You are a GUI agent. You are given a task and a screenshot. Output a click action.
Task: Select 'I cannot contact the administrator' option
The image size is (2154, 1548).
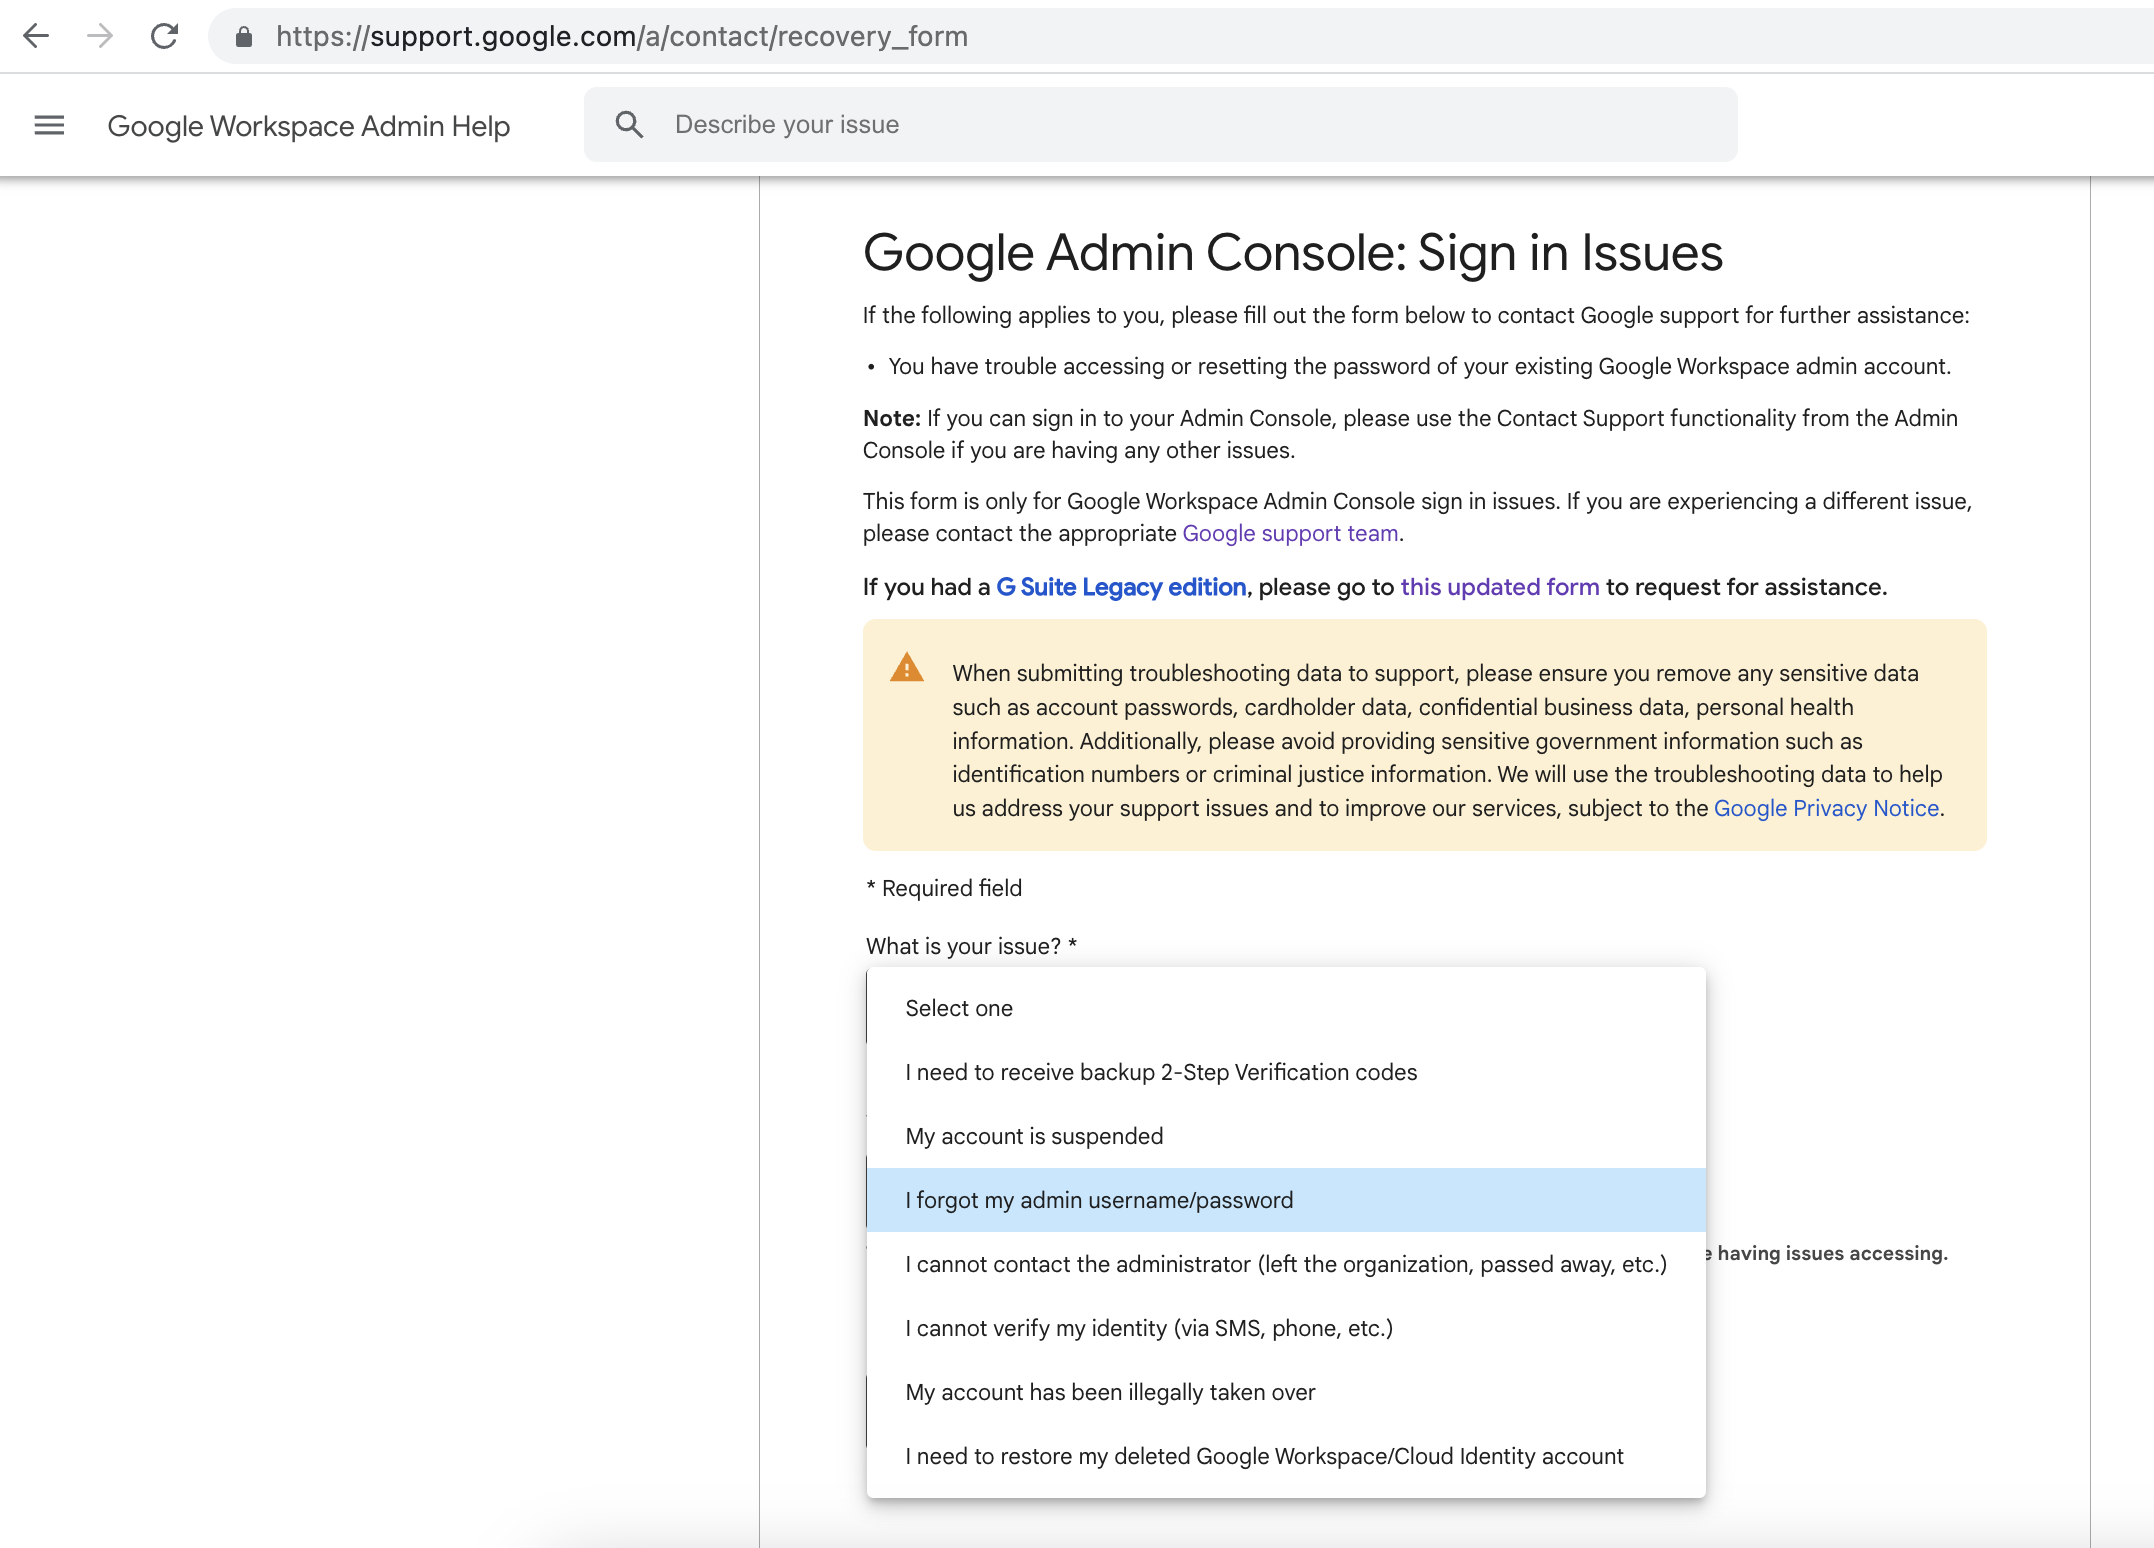[x=1285, y=1264]
